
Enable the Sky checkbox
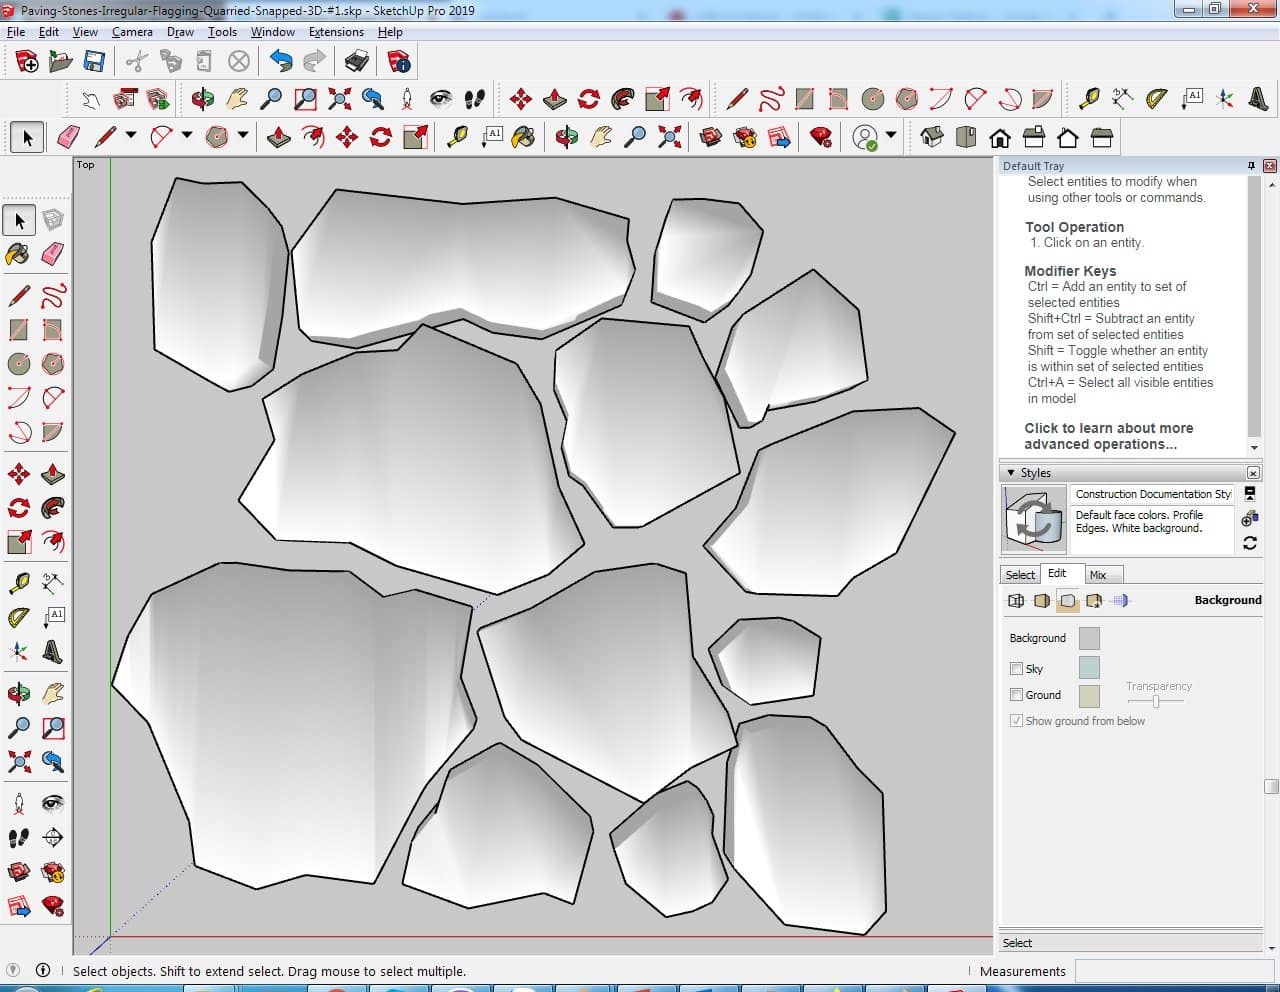coord(1016,669)
